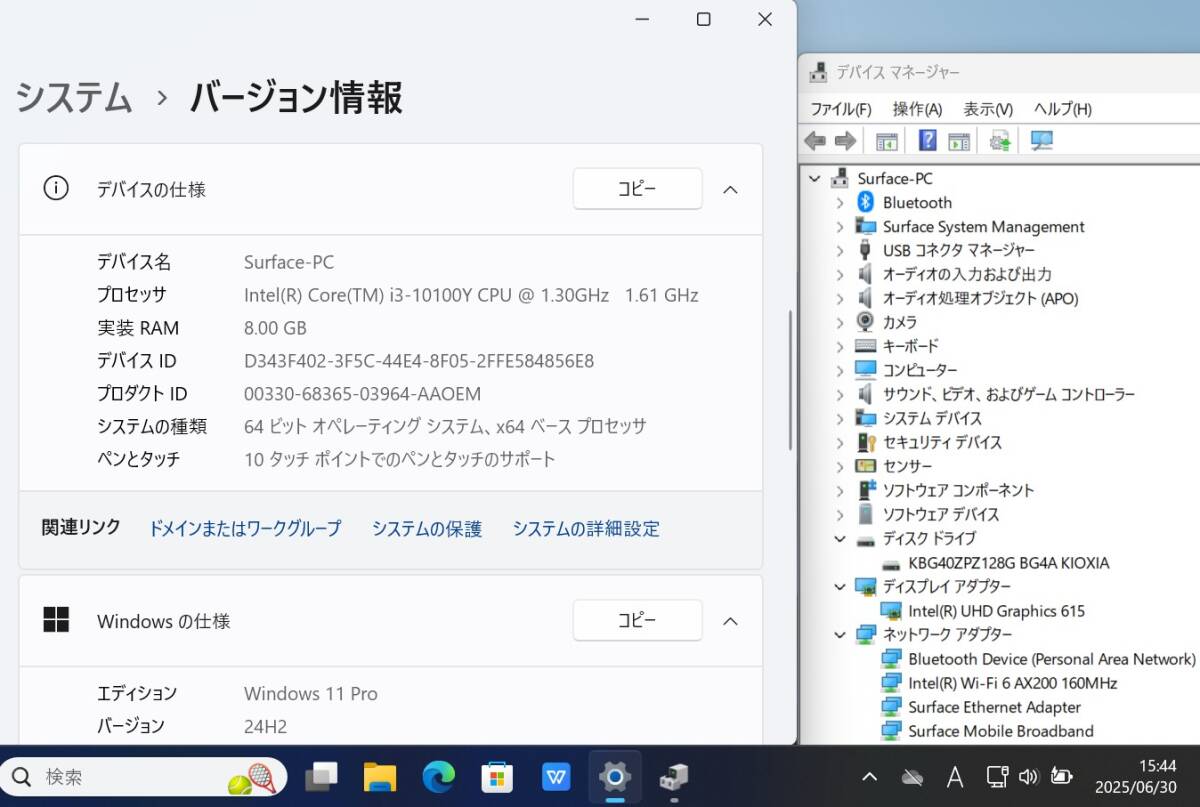This screenshot has width=1200, height=807.
Task: Collapse the ネットワーク アダプター category arrow
Action: [840, 635]
